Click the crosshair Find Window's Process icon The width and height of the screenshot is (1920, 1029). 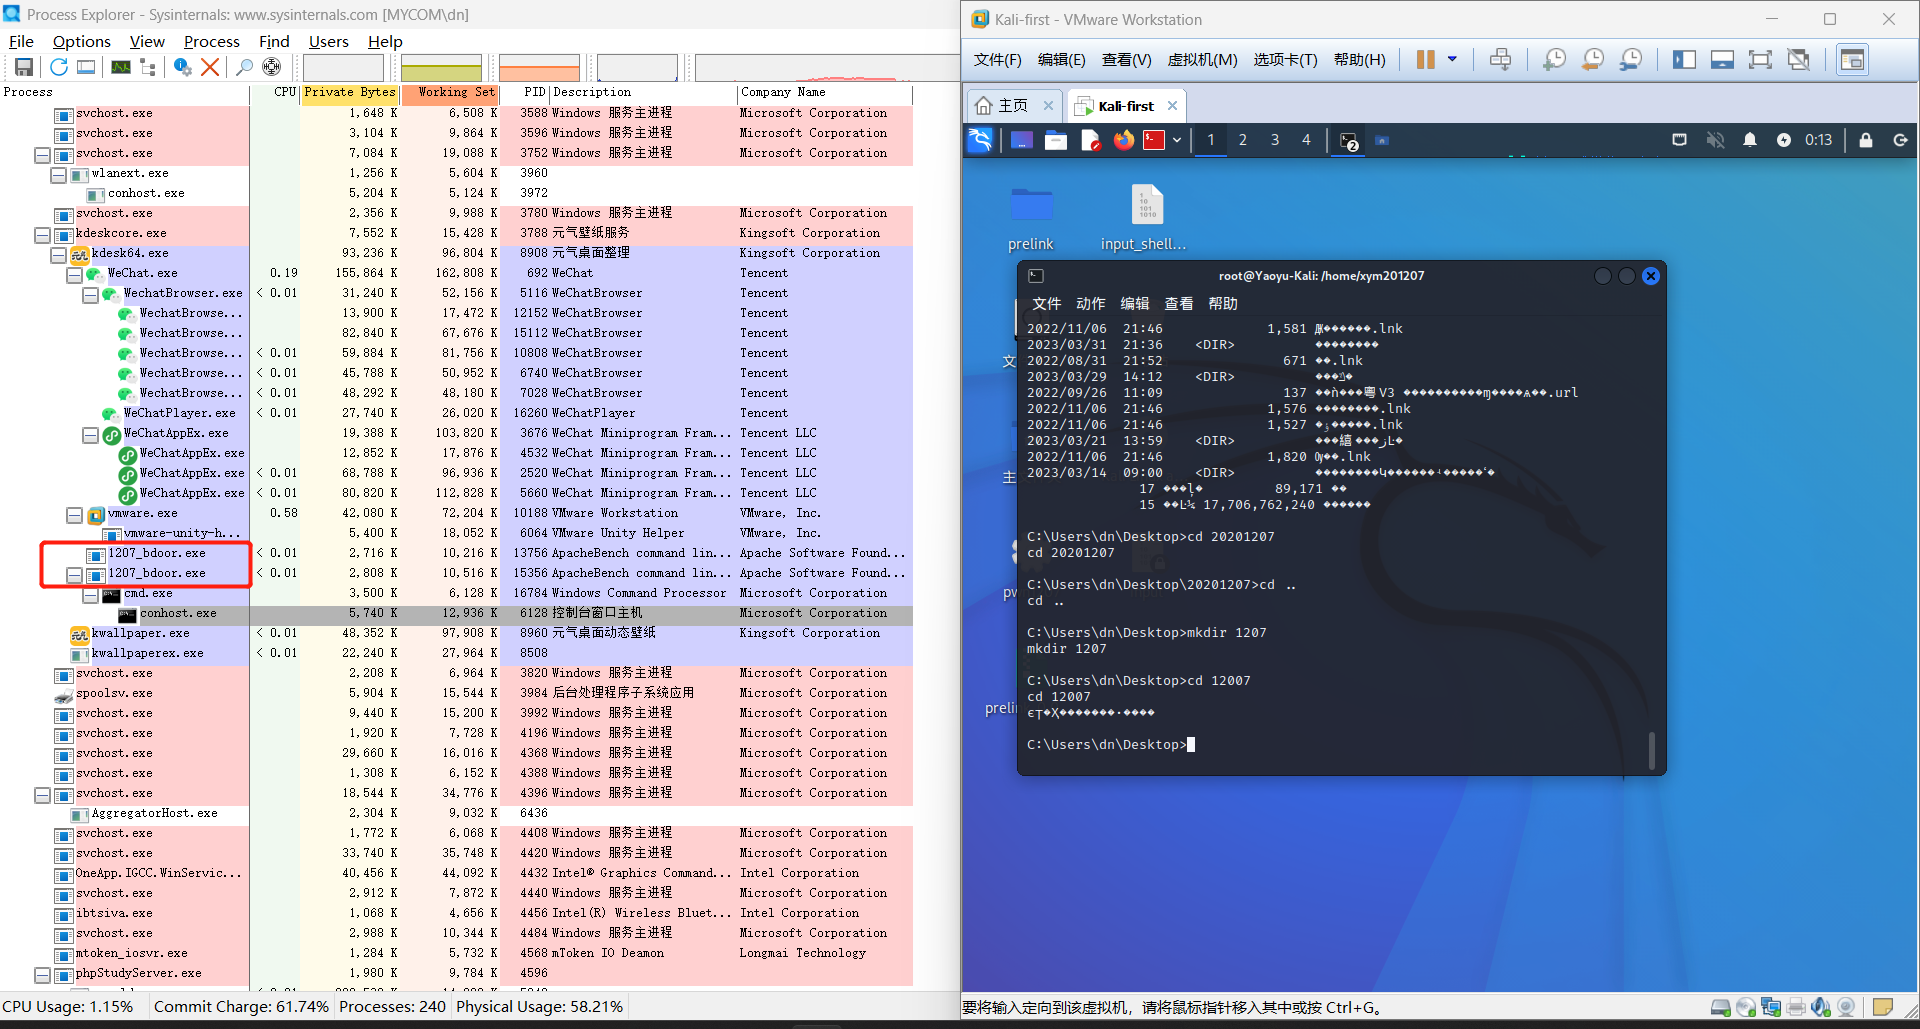click(x=271, y=67)
